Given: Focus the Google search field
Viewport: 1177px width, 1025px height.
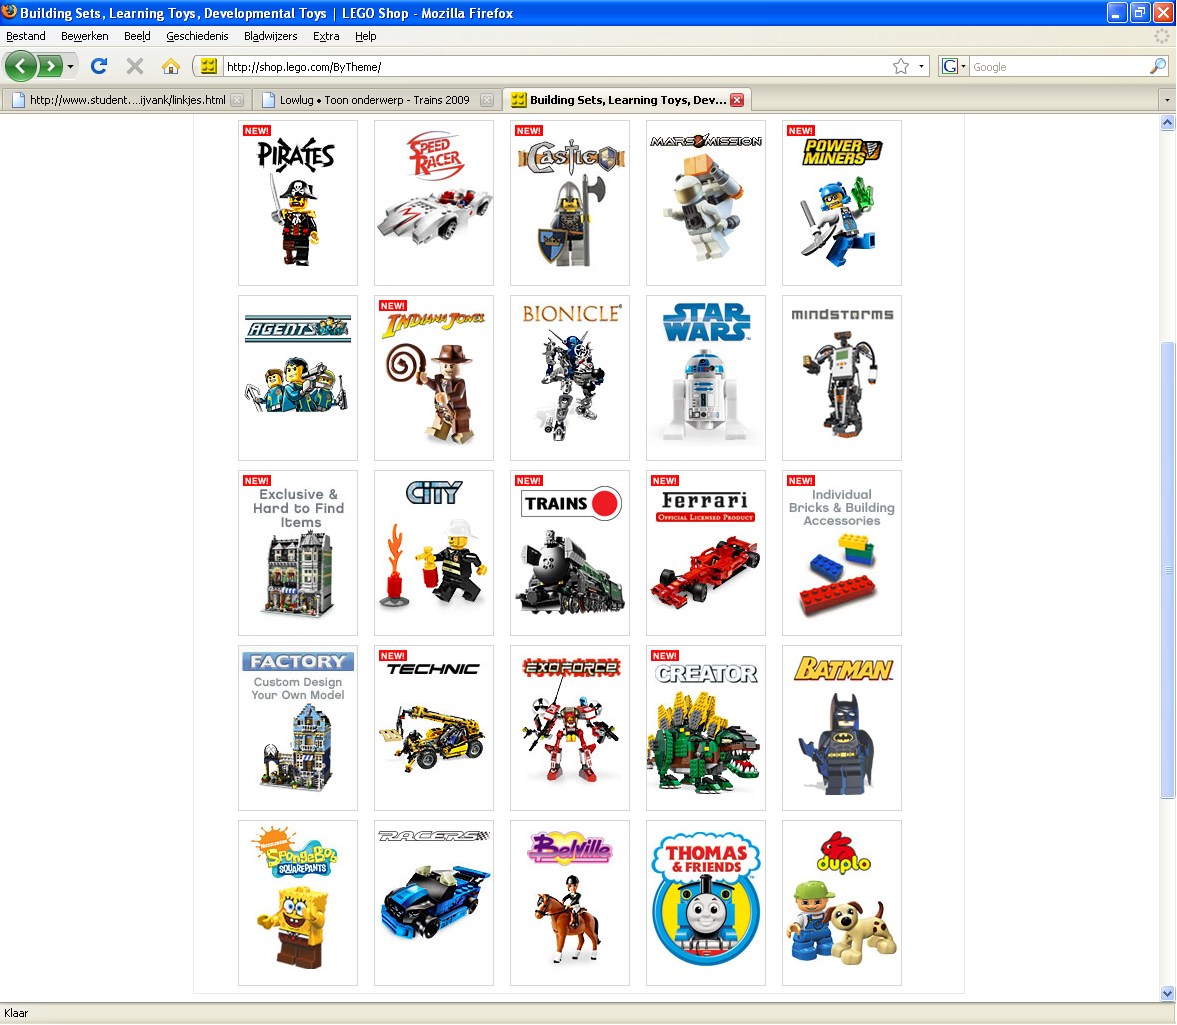Looking at the screenshot, I should 1058,67.
